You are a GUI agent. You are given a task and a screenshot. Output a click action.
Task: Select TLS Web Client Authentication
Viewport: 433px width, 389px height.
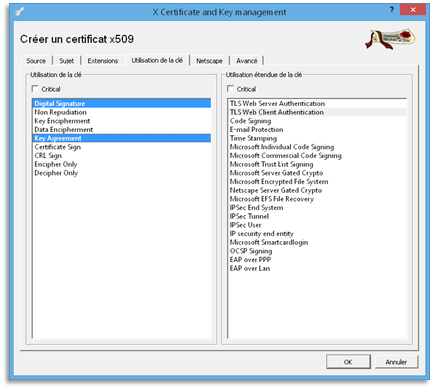pos(317,112)
